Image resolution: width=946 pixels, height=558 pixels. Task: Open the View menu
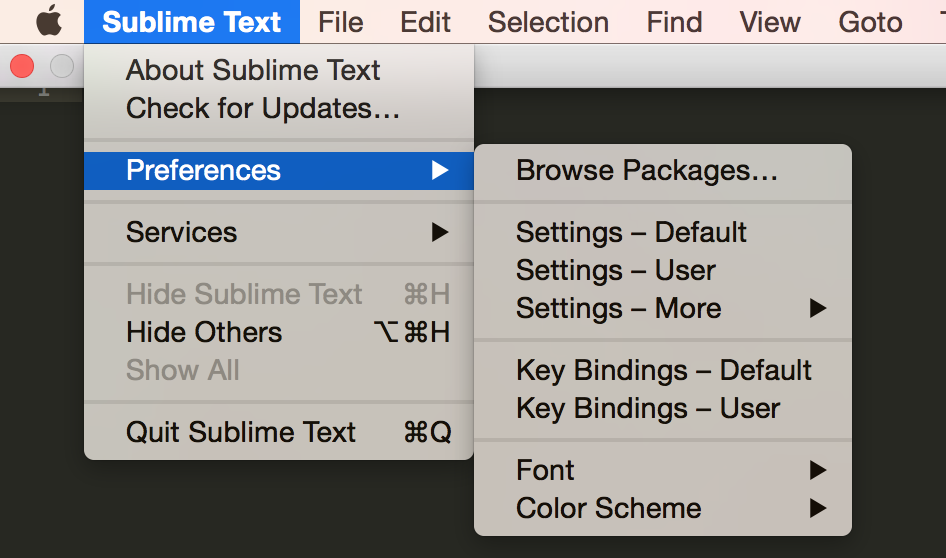tap(770, 22)
